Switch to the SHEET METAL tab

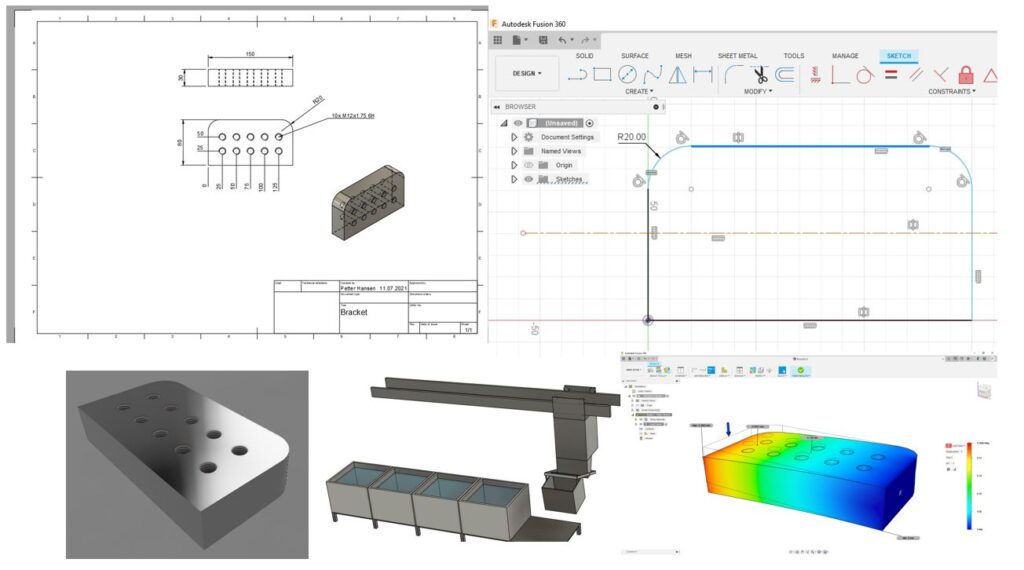[737, 55]
